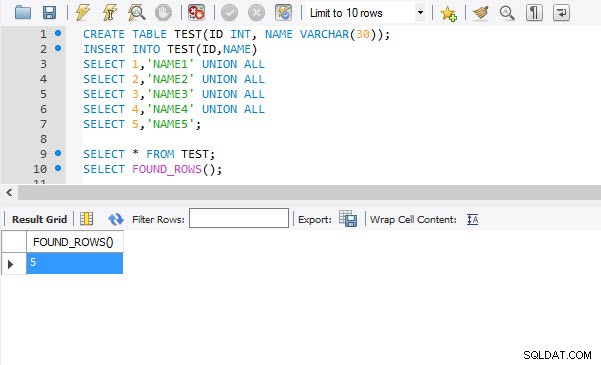
Task: Beautify query with broom icon
Action: 481,13
